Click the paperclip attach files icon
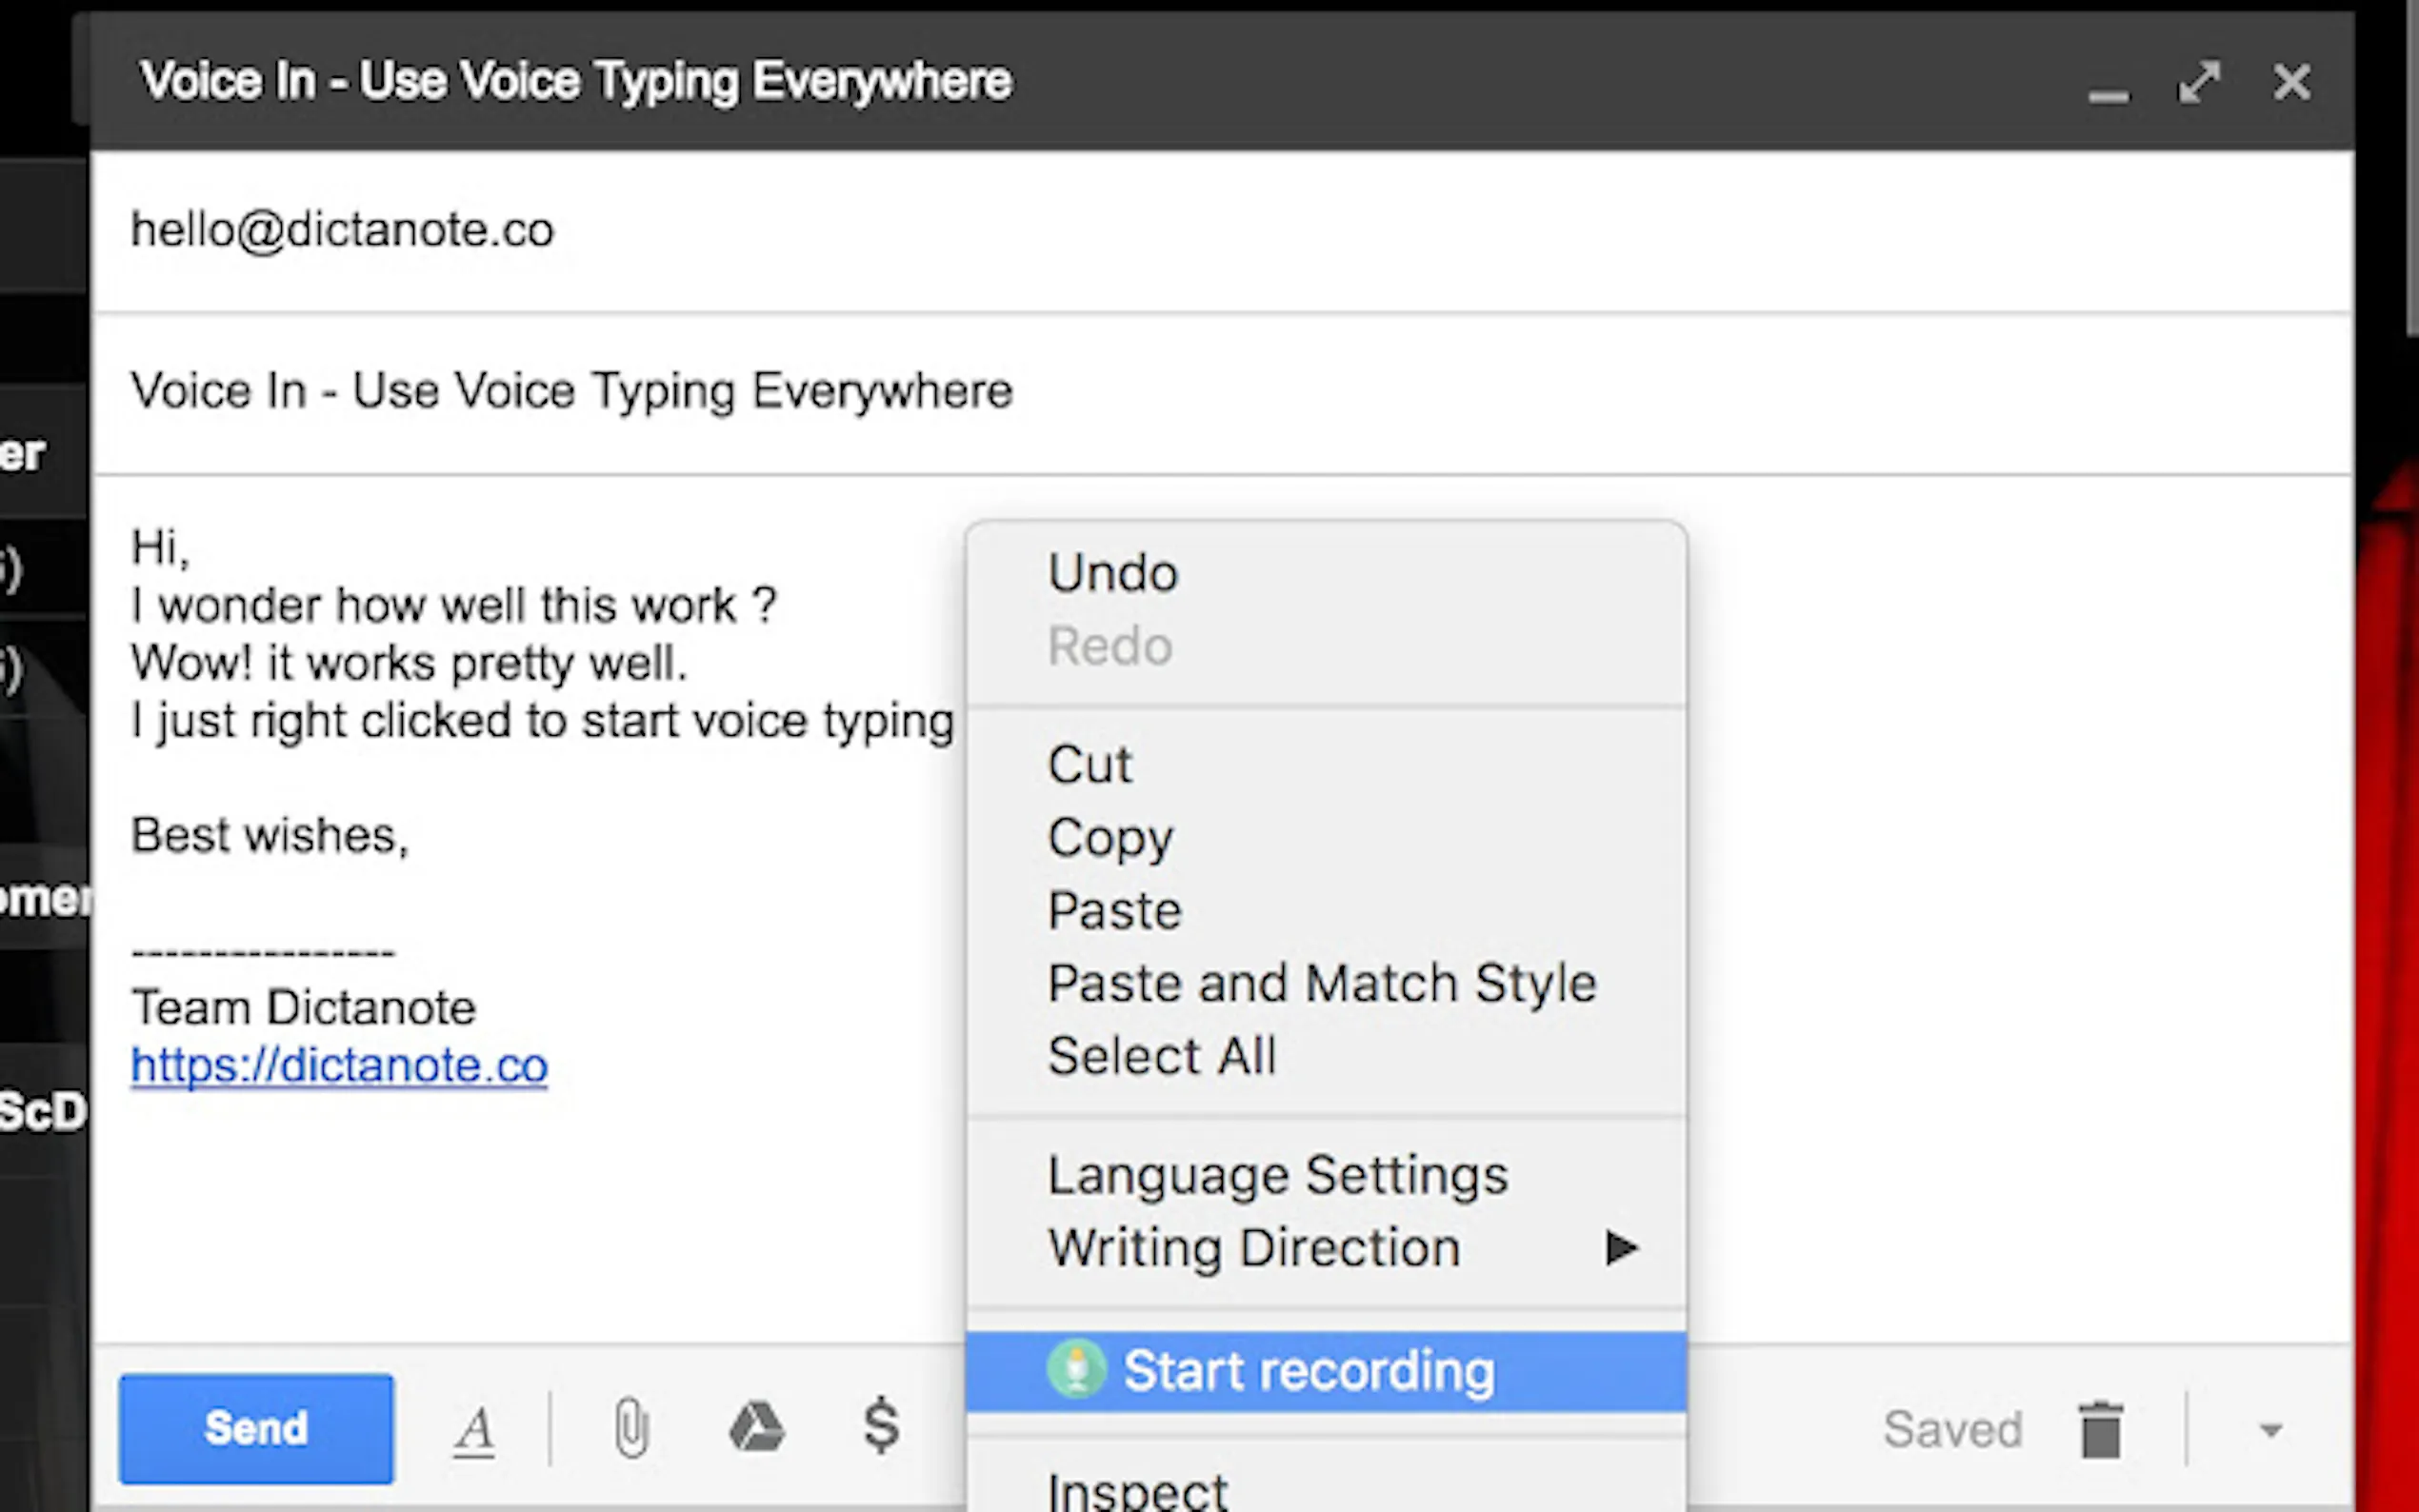Image resolution: width=2419 pixels, height=1512 pixels. pos(631,1428)
